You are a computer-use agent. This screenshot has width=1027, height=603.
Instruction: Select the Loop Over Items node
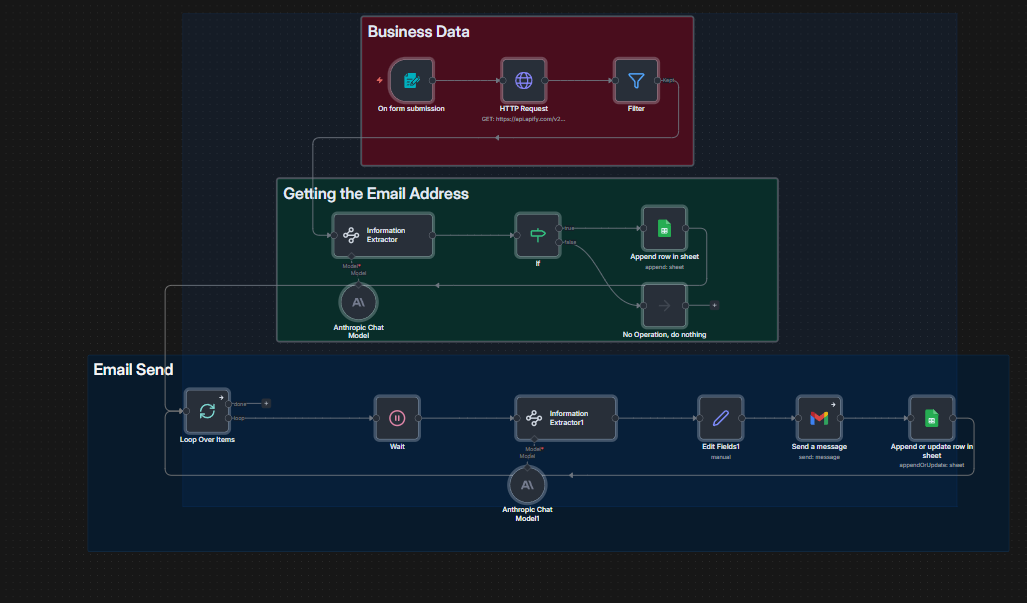(207, 411)
